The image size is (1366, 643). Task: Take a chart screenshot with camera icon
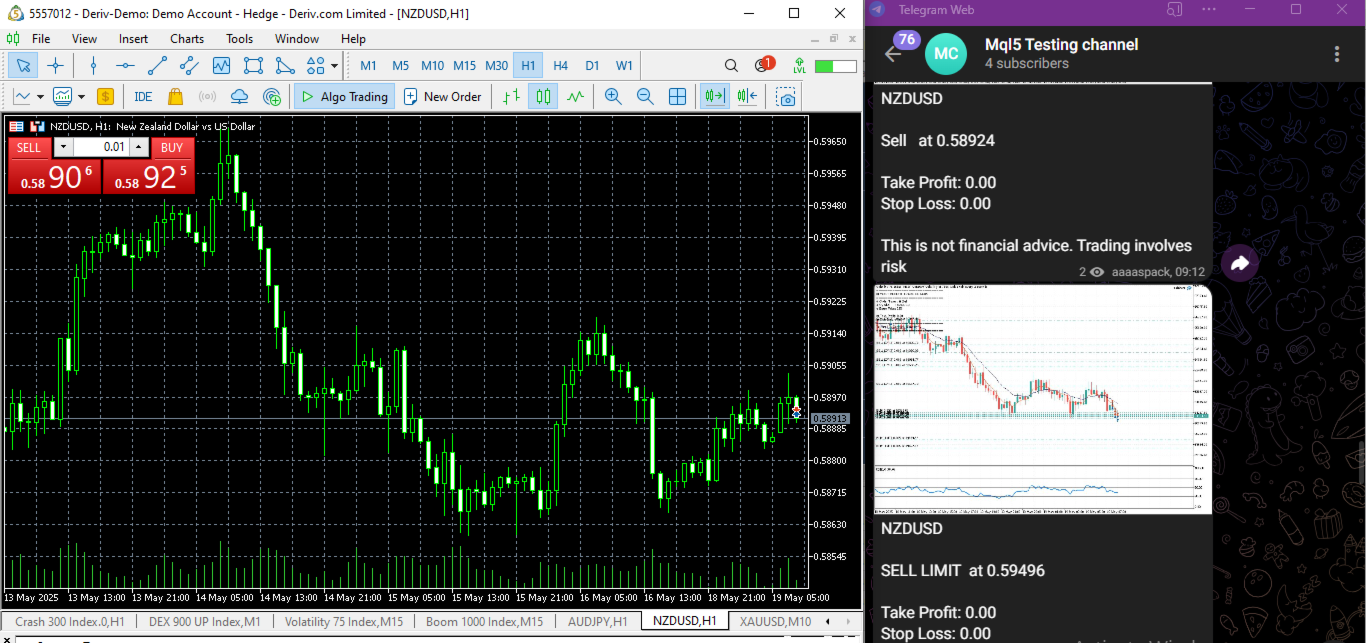(x=787, y=97)
